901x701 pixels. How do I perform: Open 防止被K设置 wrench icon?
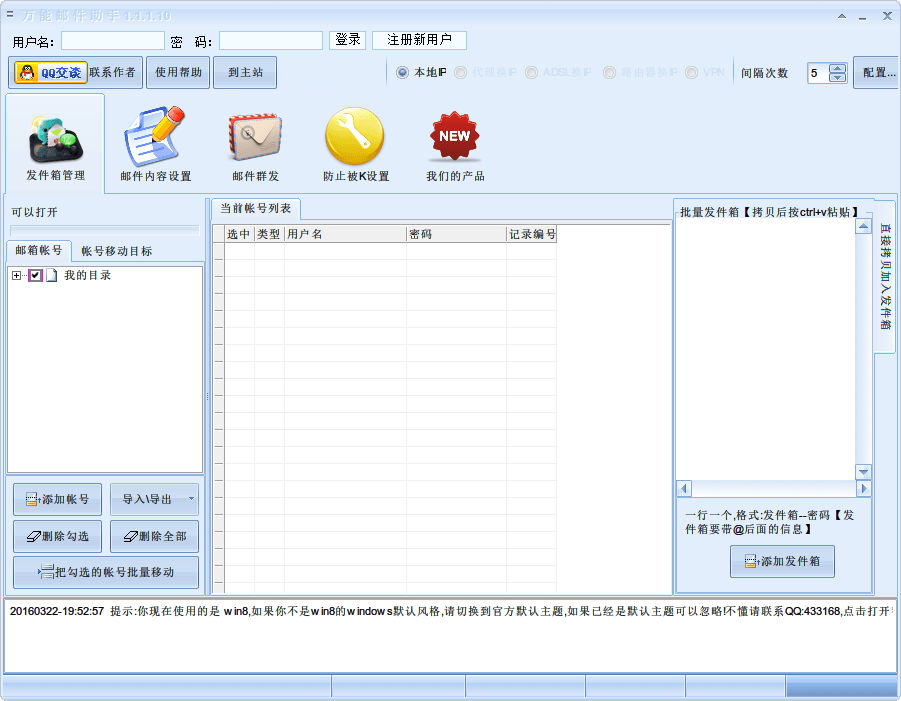[355, 137]
